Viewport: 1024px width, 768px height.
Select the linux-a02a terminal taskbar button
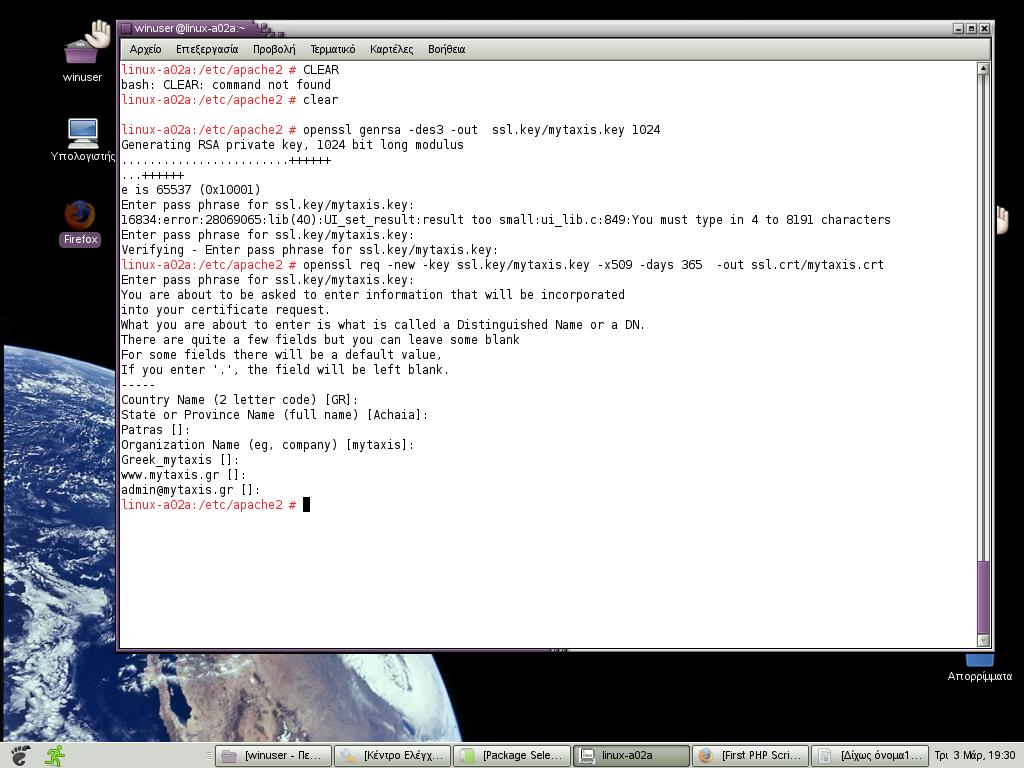click(632, 756)
